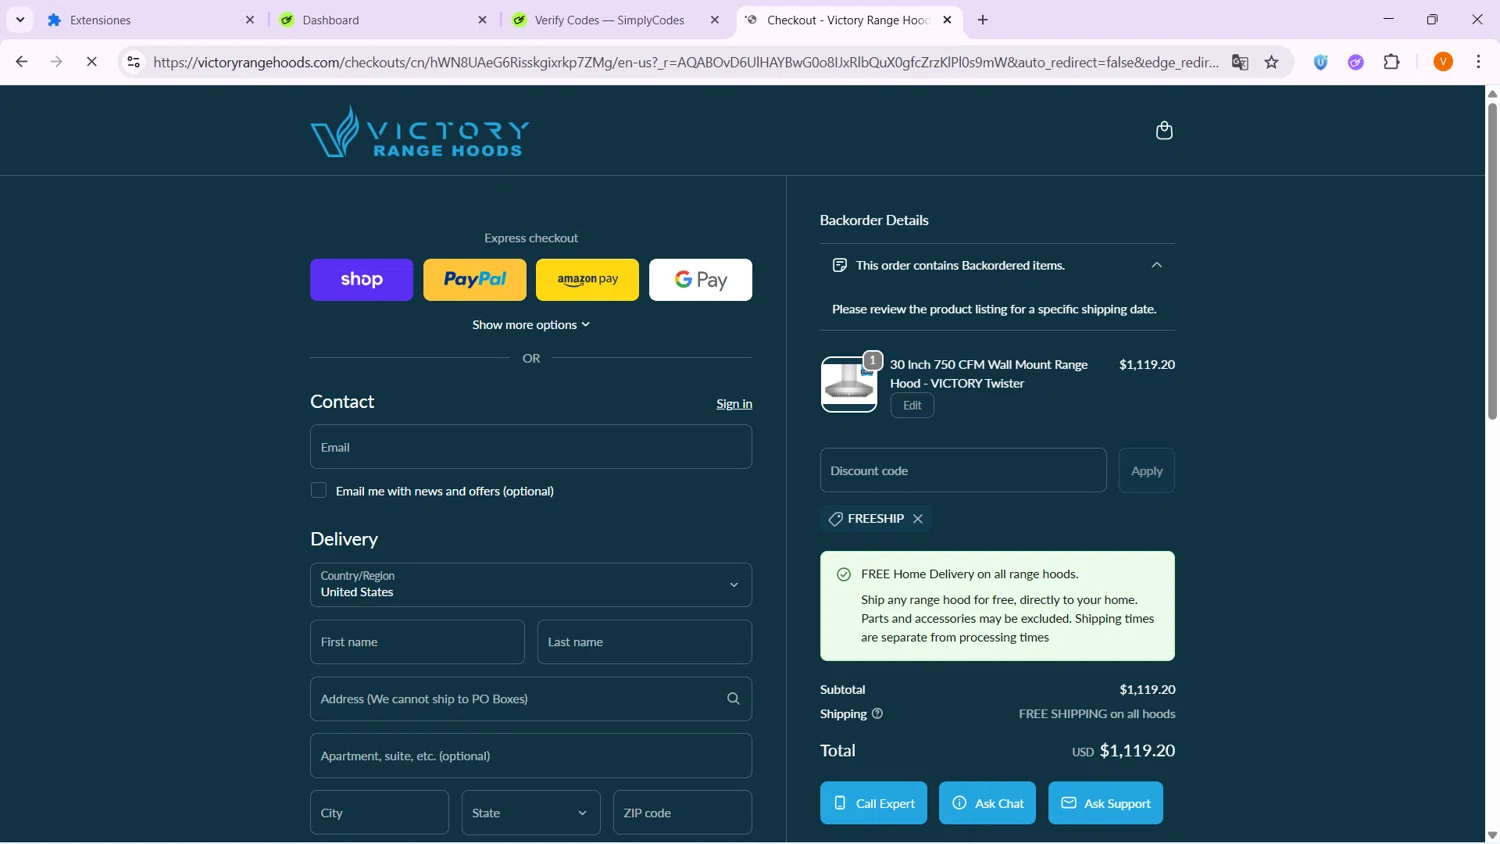
Task: Pay with PayPal button
Action: [x=475, y=280]
